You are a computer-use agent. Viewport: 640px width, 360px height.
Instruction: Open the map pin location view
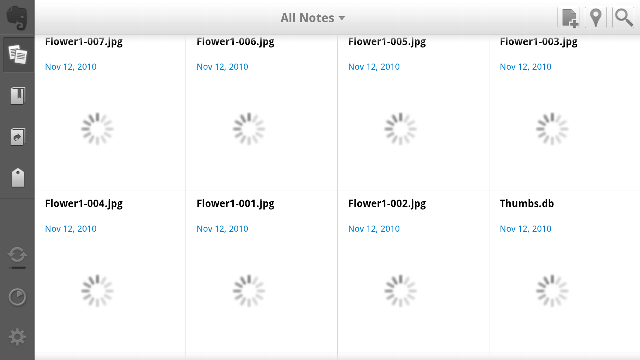596,18
